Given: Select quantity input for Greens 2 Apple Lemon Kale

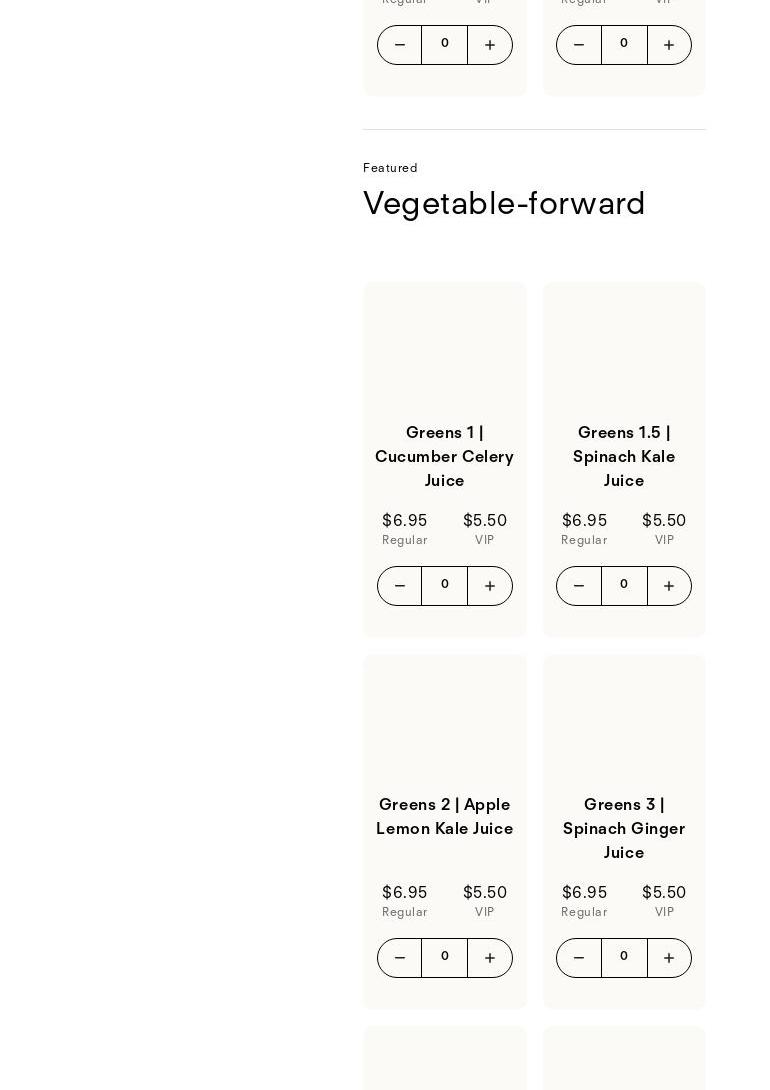Looking at the screenshot, I should click(445, 958).
